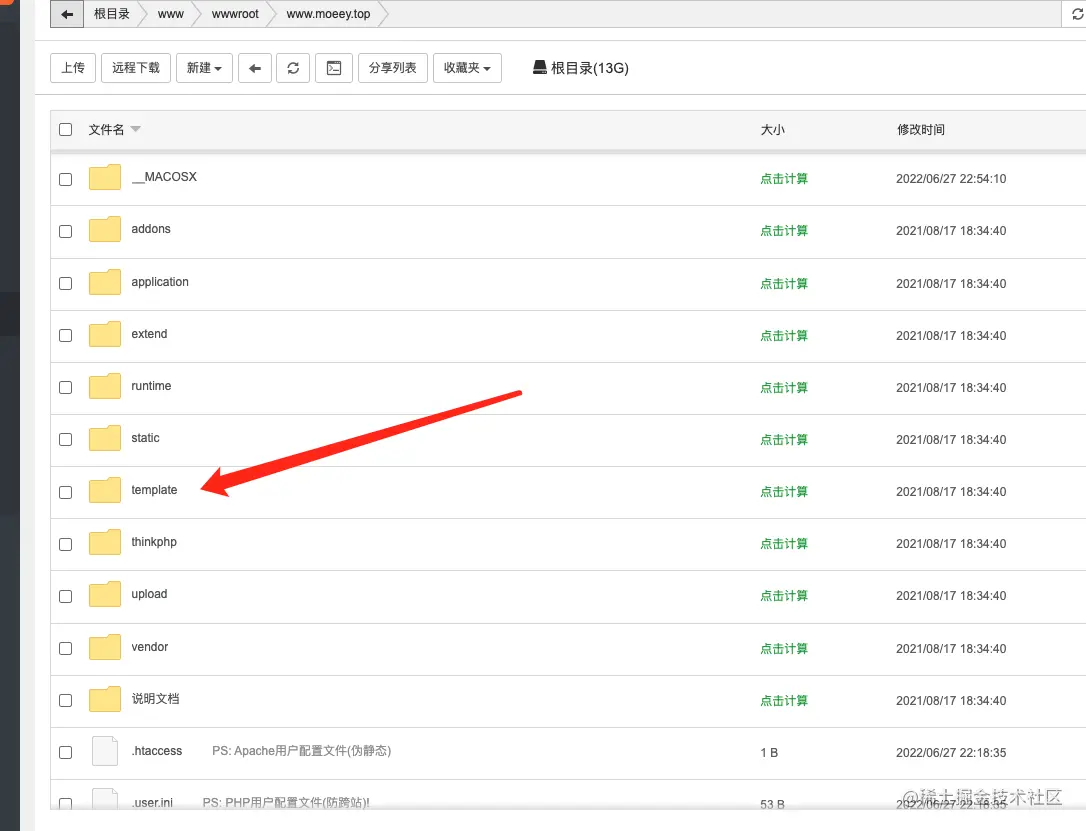Click 点击计算 for the static folder
The width and height of the screenshot is (1086, 831).
tap(784, 440)
